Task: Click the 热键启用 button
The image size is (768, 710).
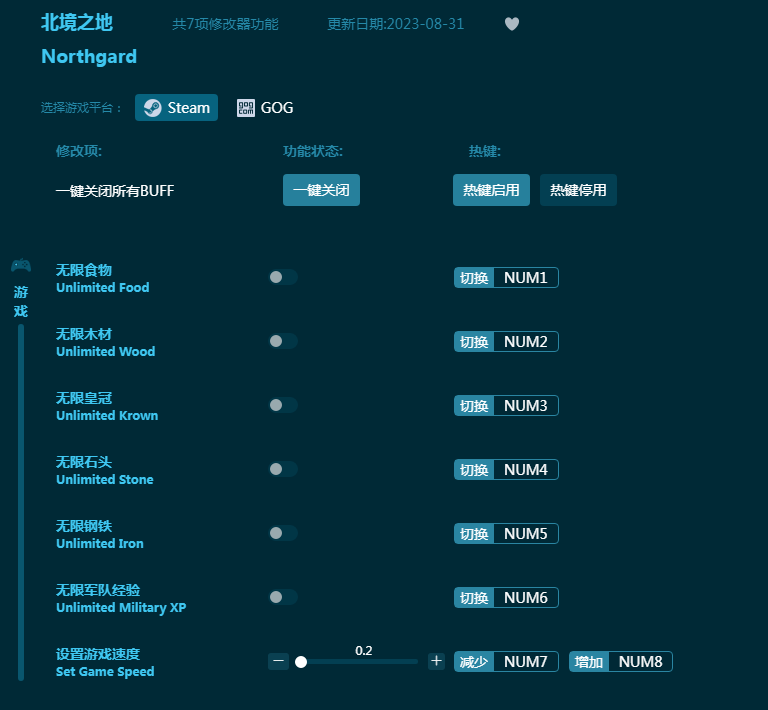Action: coord(491,190)
